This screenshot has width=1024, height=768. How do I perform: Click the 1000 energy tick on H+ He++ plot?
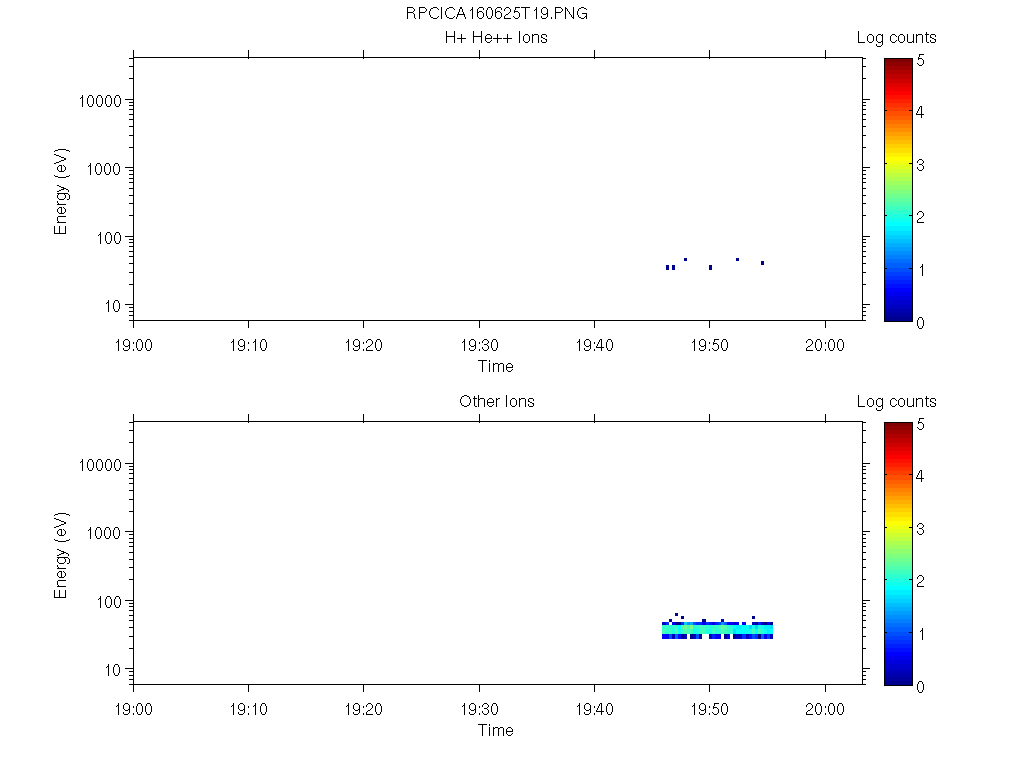[104, 169]
